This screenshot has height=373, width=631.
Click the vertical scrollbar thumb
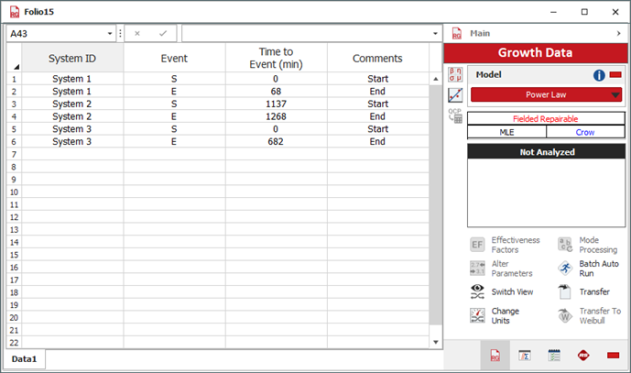(435, 204)
